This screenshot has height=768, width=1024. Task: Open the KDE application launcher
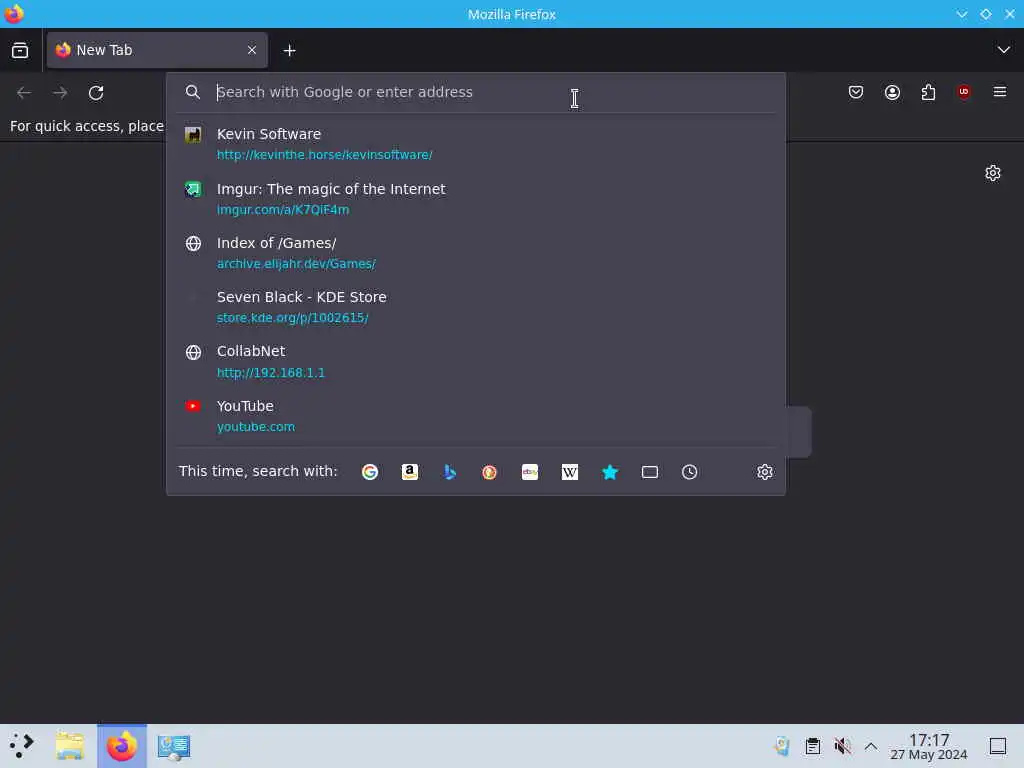pyautogui.click(x=22, y=746)
